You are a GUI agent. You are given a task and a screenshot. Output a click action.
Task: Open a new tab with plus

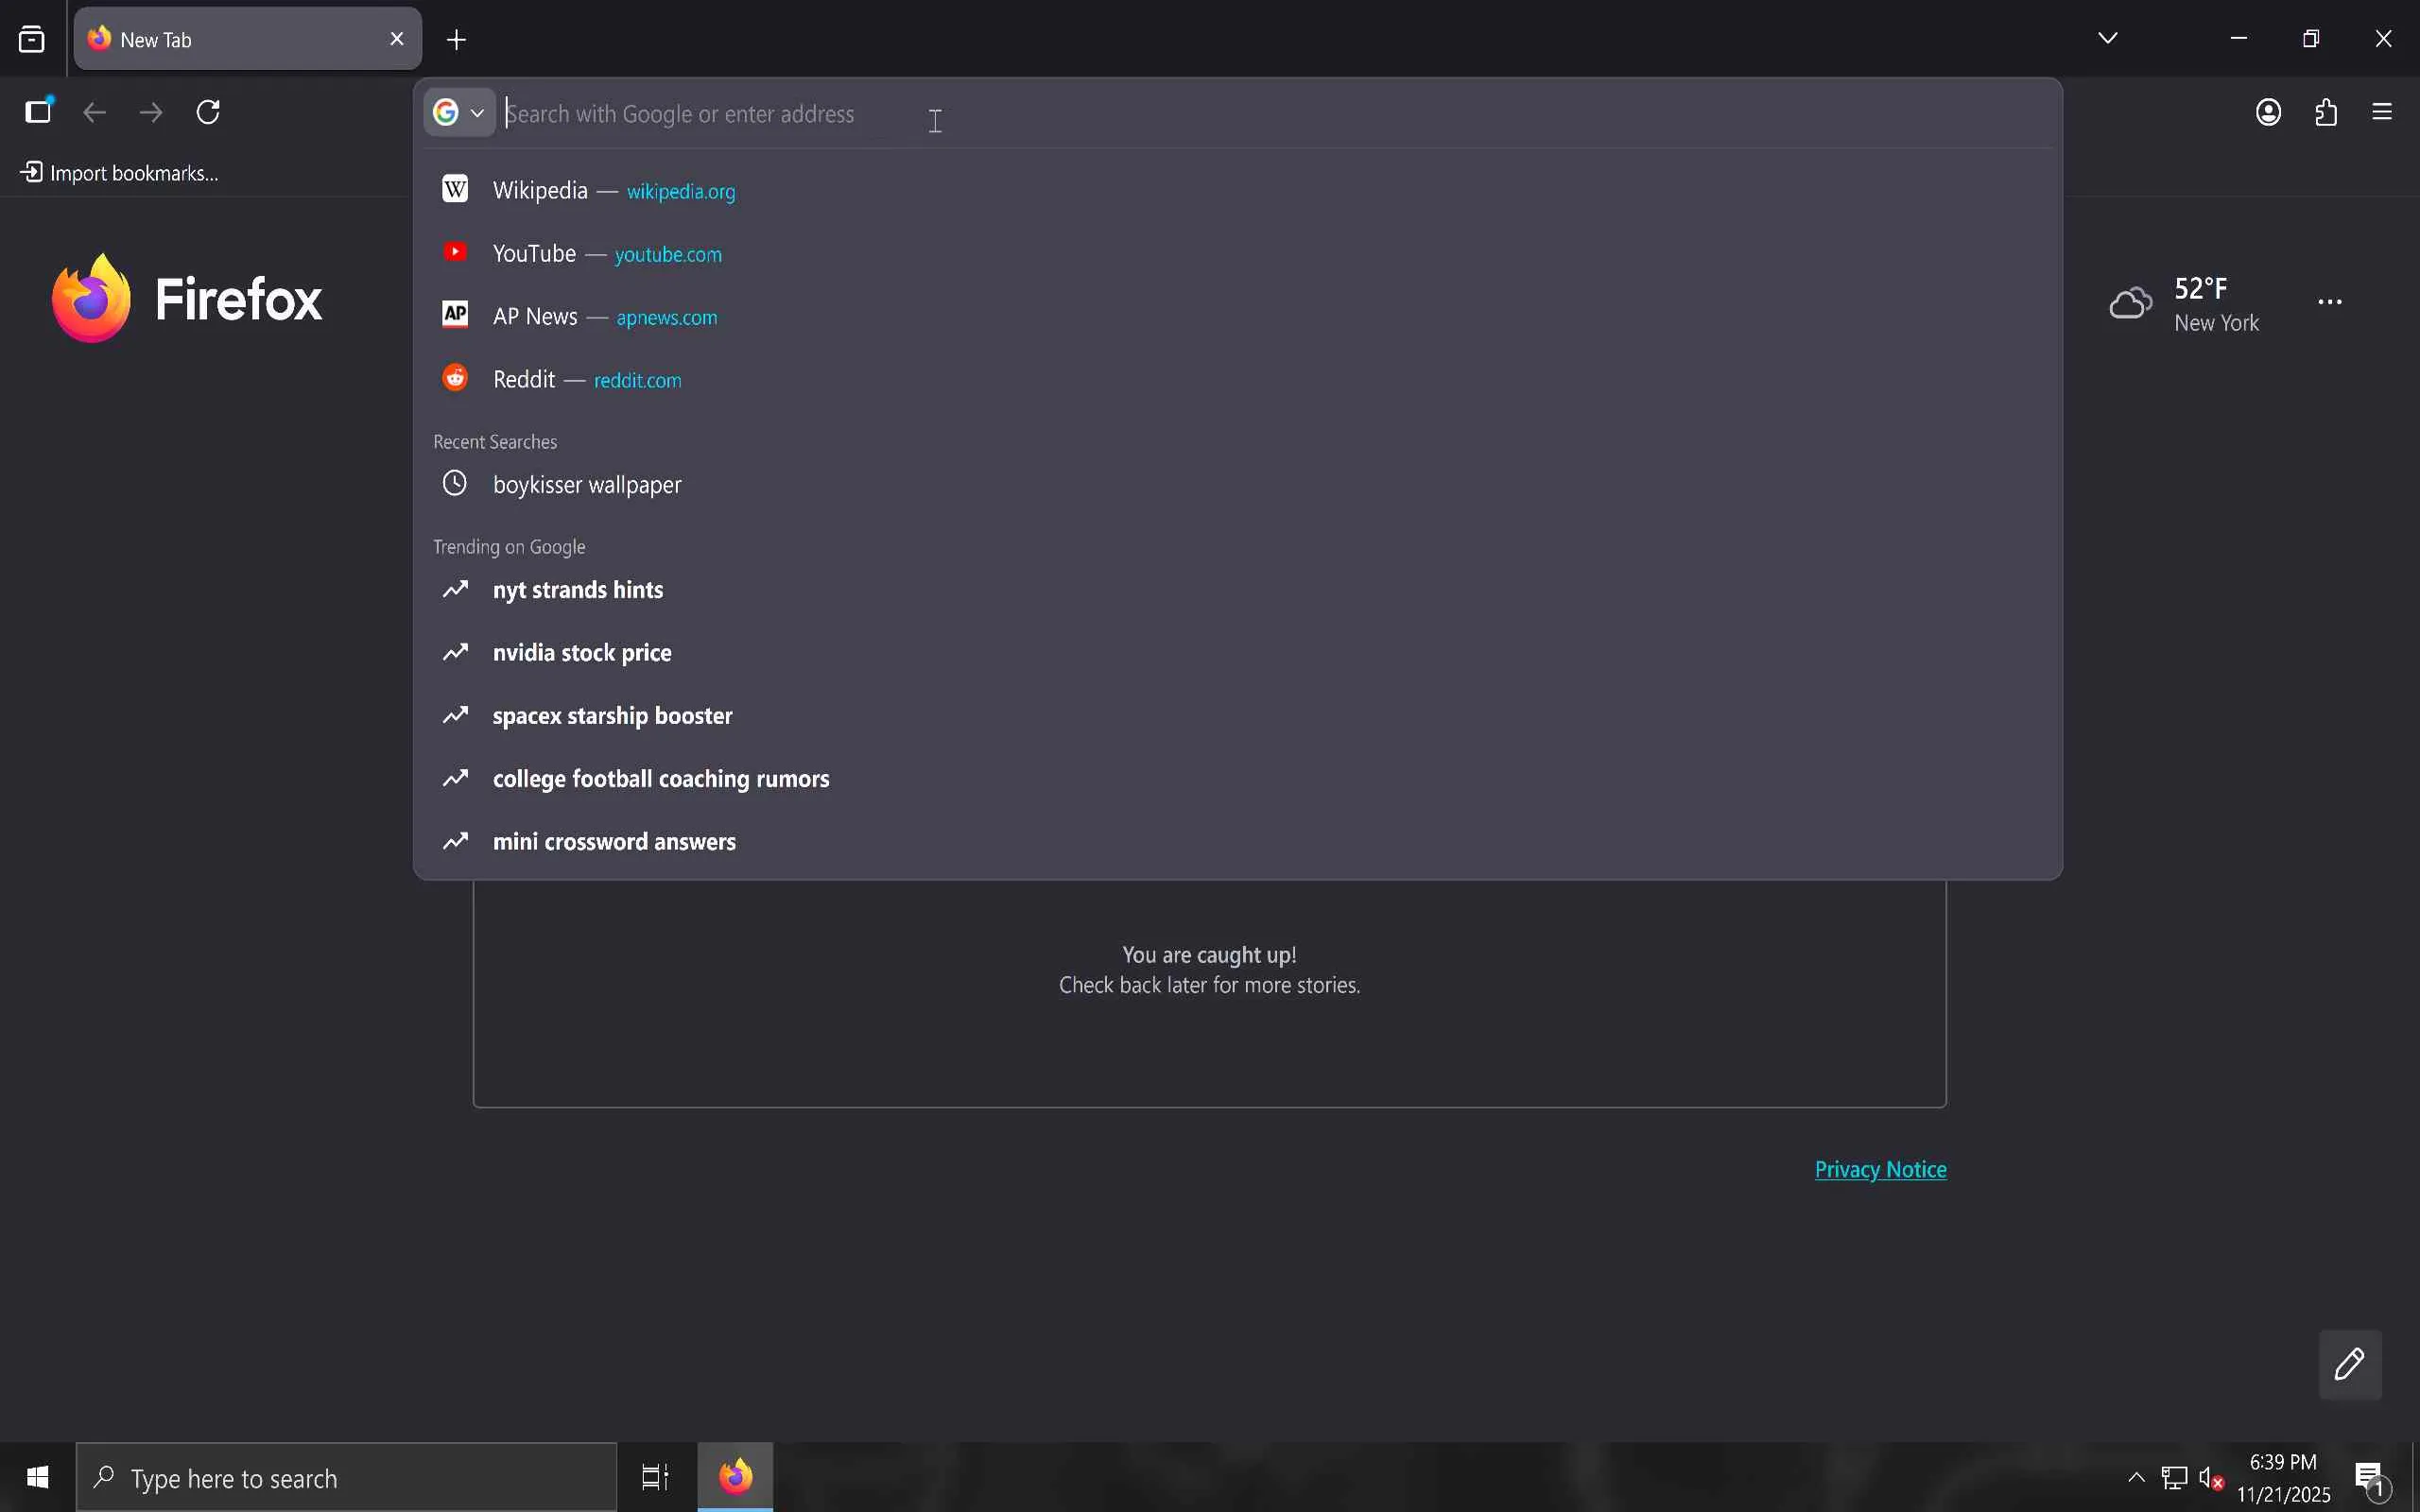(457, 40)
